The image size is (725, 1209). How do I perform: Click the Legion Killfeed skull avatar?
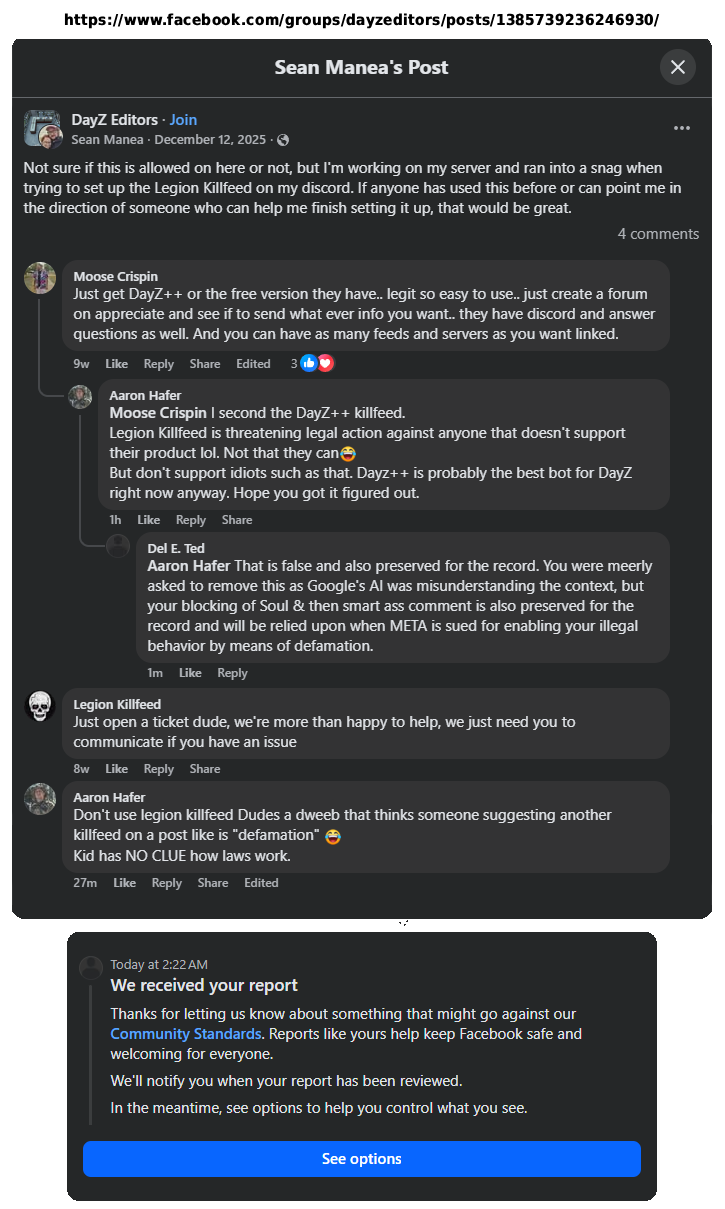tap(40, 706)
